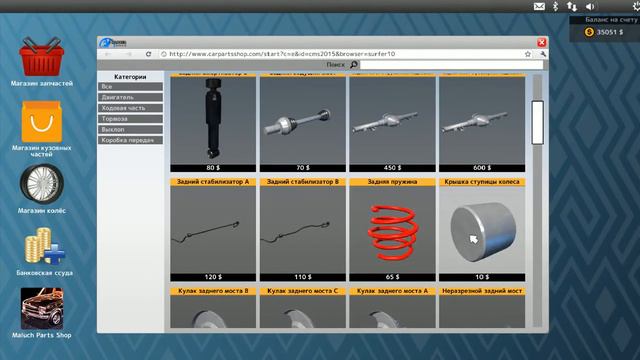Open the mail envelope icon

539,6
